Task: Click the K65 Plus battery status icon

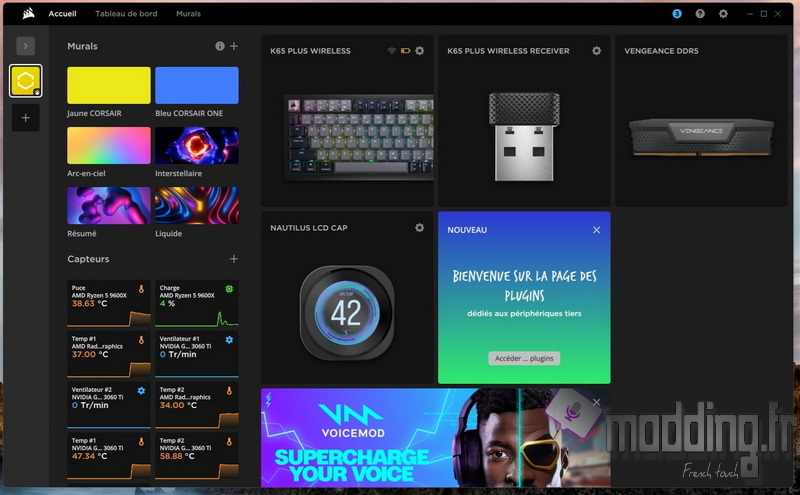Action: pos(405,51)
